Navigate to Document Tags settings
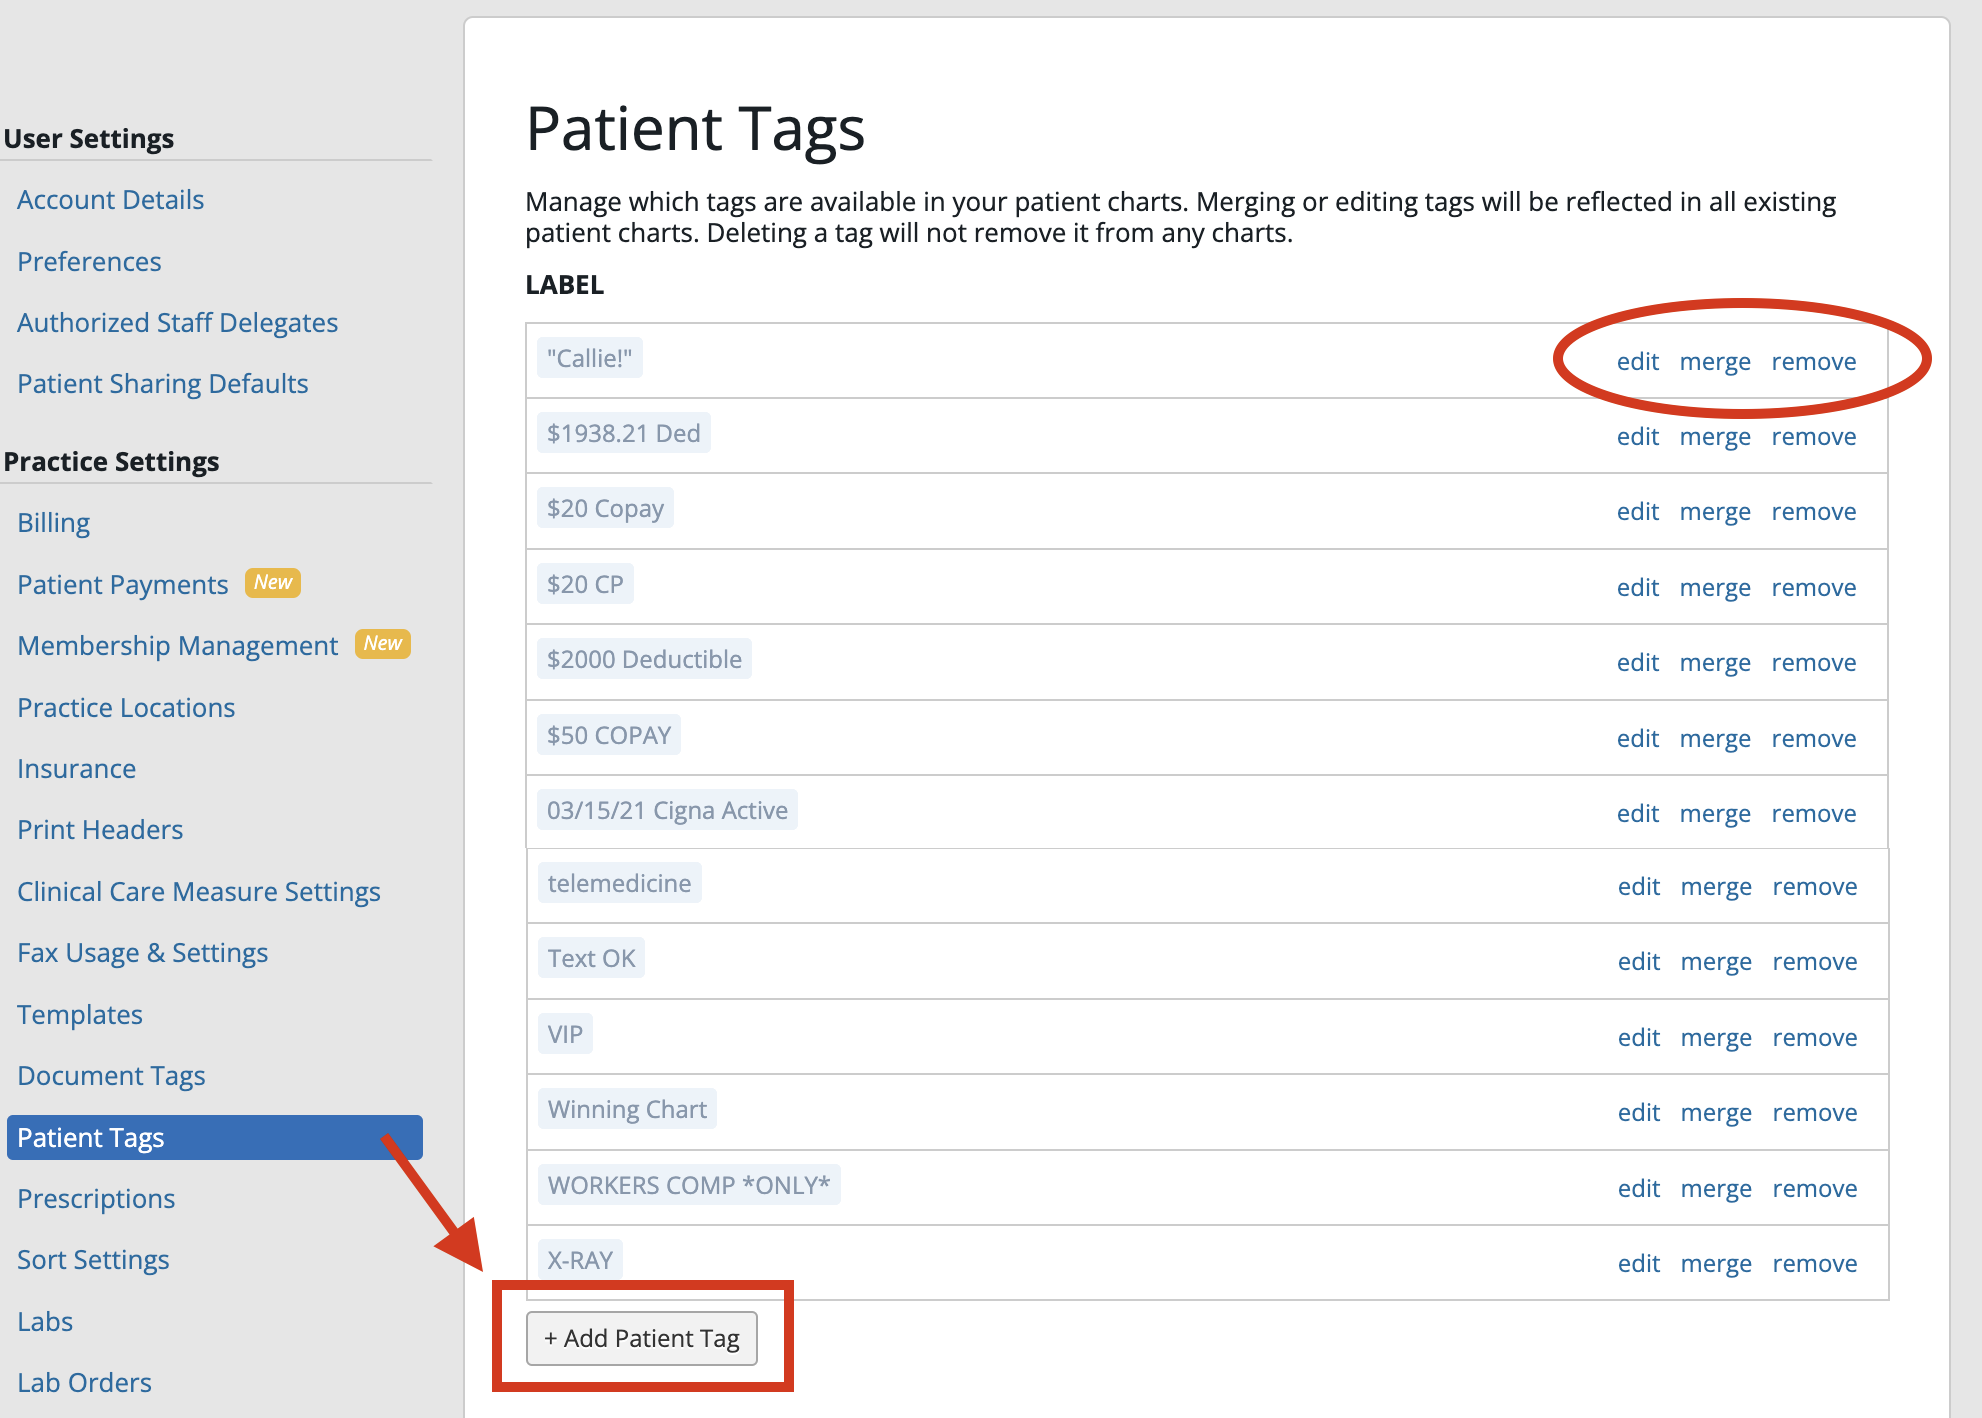Screen dimensions: 1982x1418 111,1075
